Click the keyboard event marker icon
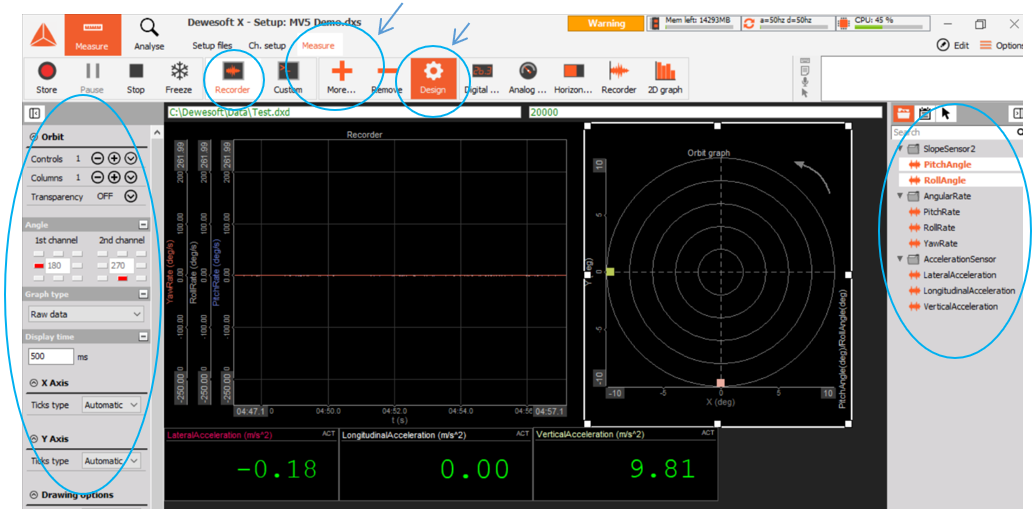The image size is (1033, 516). click(804, 61)
